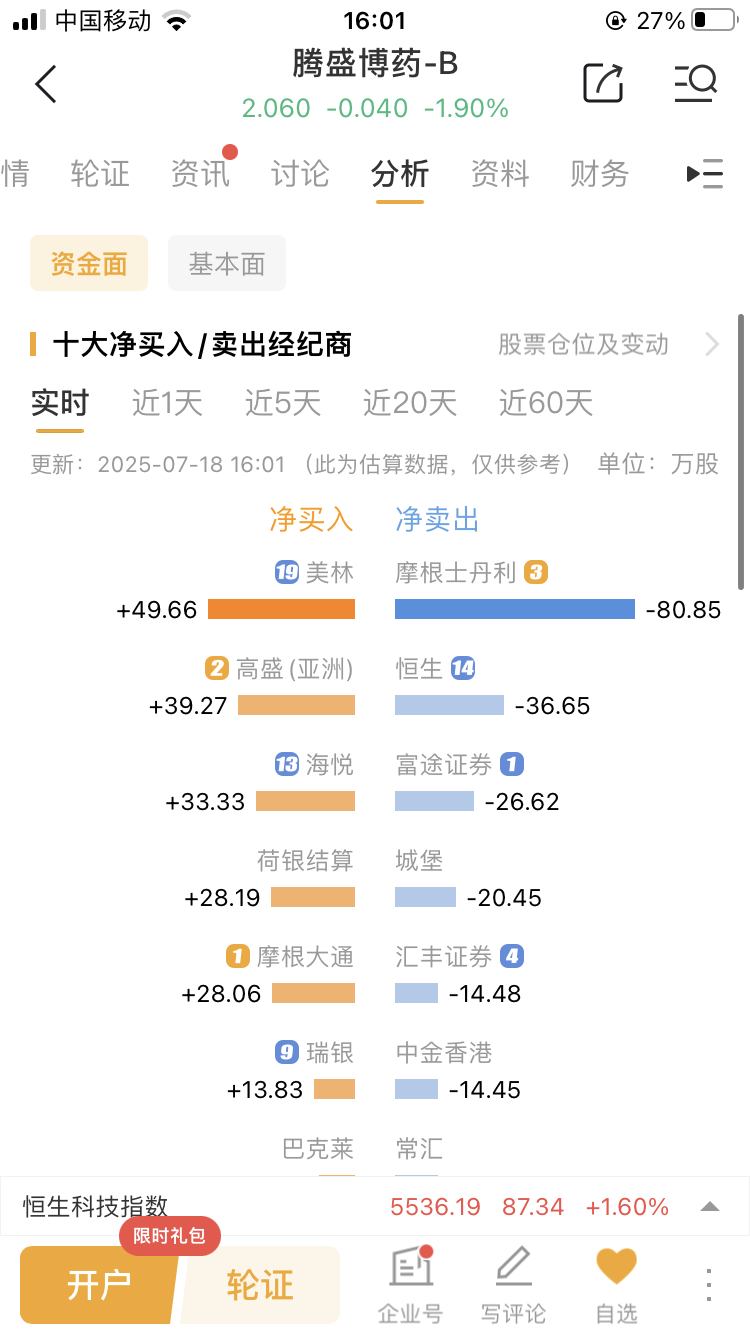The image size is (750, 1334).
Task: Open the share icon at top
Action: [603, 83]
